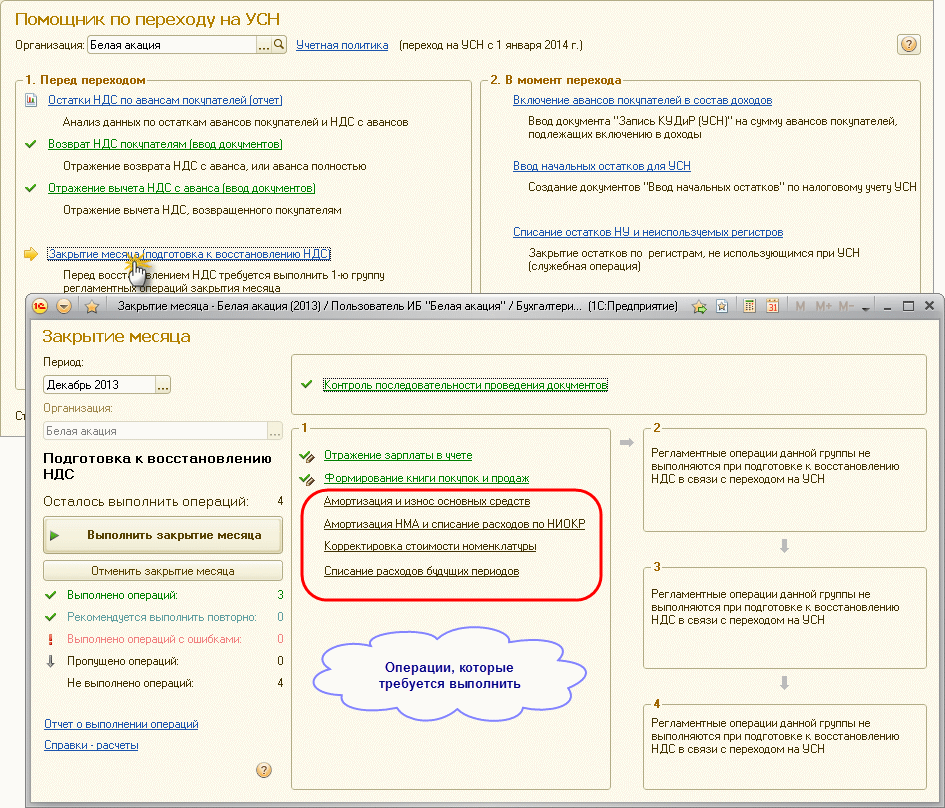Click Выполнить закрытие месяца button

point(163,535)
